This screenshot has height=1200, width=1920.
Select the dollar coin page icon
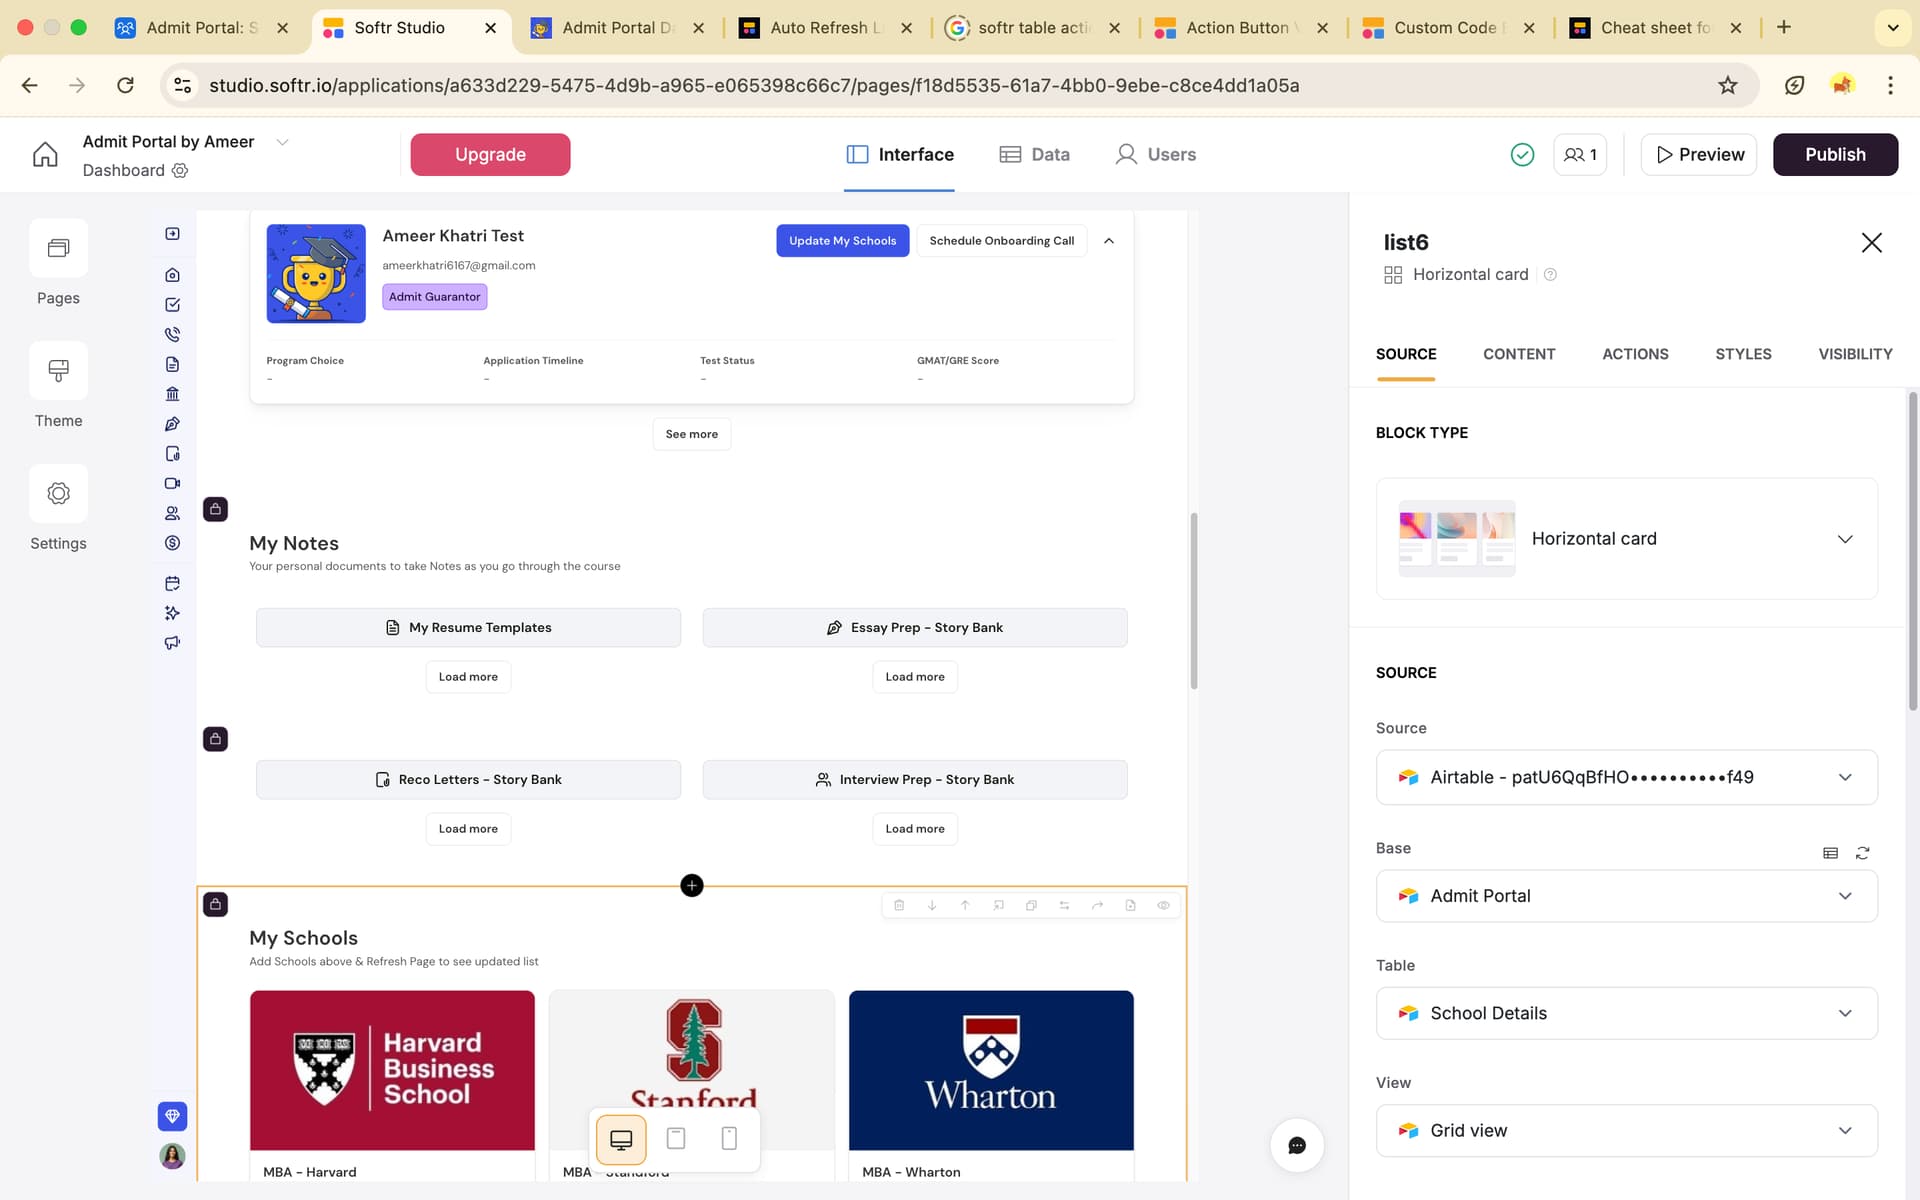tap(172, 543)
